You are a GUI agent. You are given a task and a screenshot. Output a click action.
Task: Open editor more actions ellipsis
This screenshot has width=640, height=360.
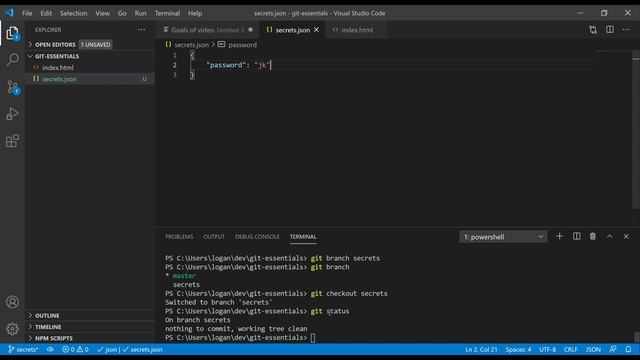(626, 29)
